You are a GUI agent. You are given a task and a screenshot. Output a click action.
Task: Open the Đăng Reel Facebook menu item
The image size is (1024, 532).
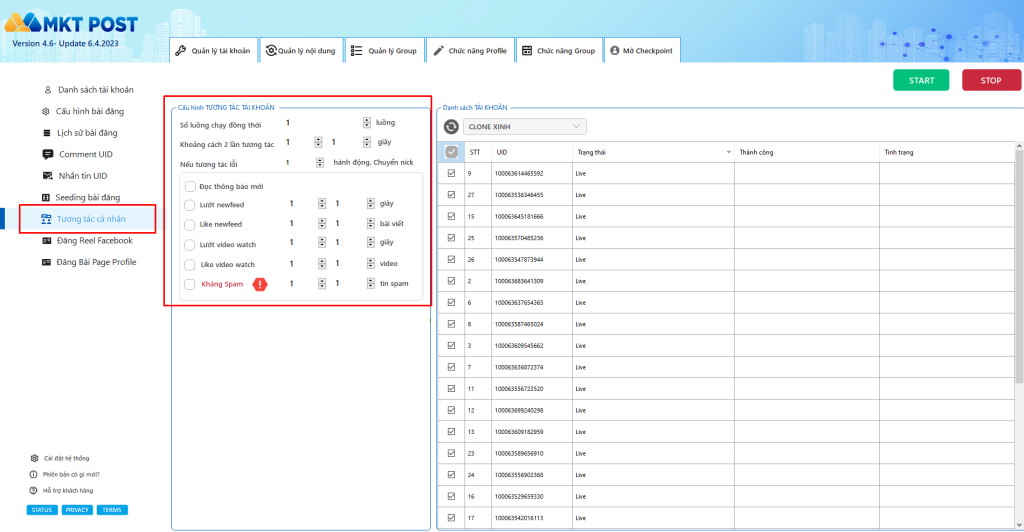click(94, 241)
